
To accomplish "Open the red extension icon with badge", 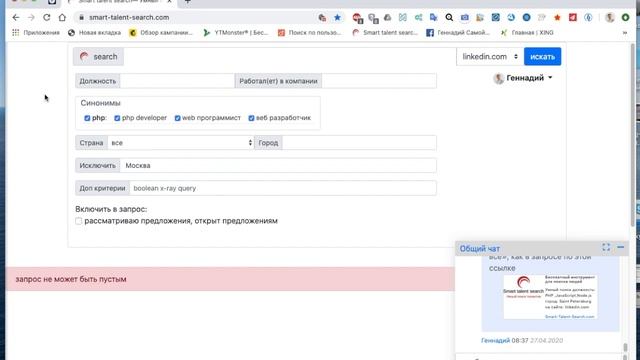I will click(x=358, y=18).
